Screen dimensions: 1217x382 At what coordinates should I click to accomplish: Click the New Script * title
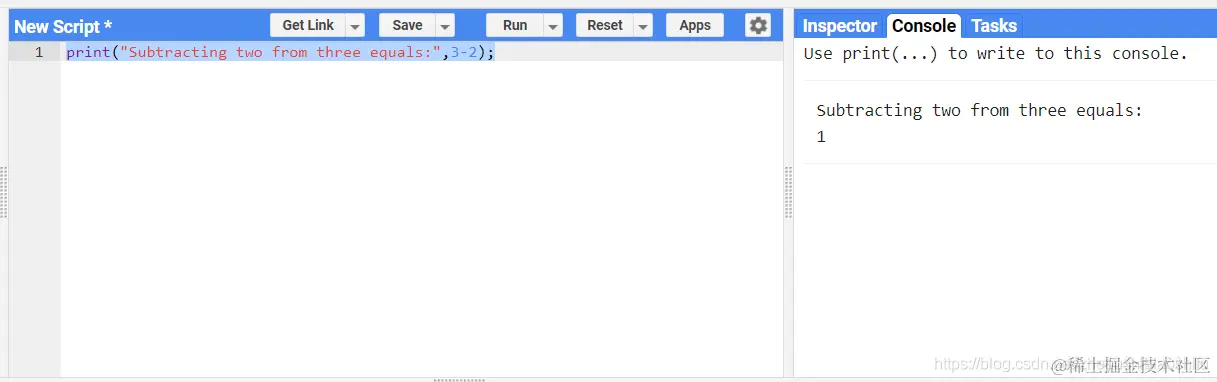63,27
